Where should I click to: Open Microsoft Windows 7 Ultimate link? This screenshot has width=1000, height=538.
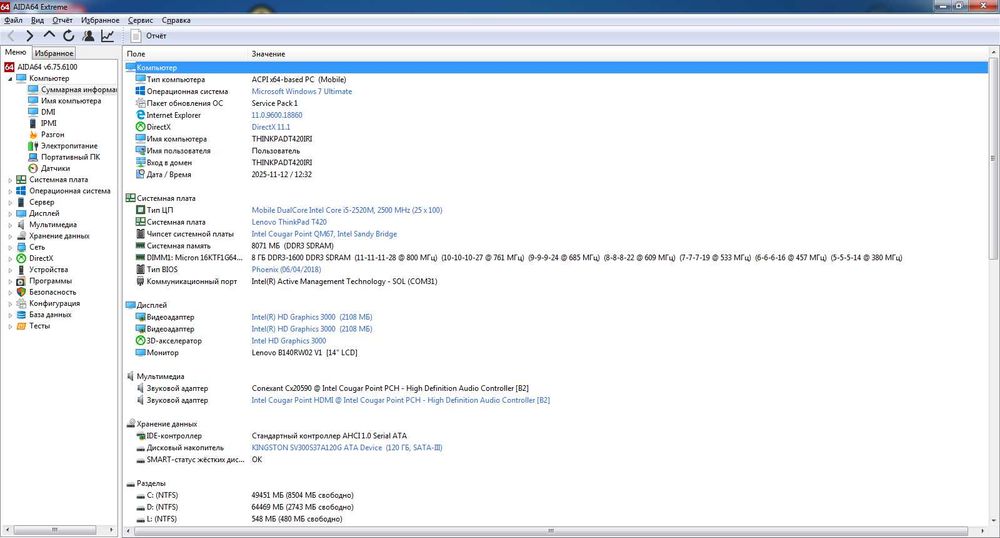302,91
